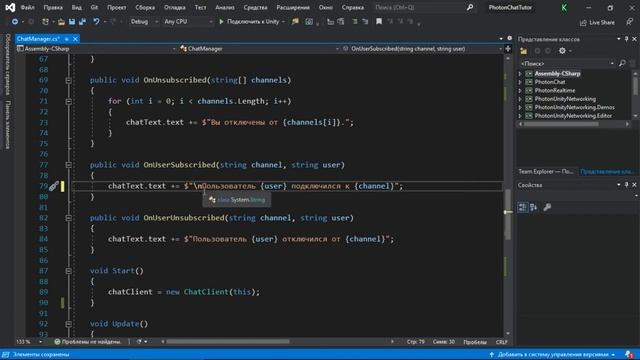Toggle a bookmark with the bookmark icon

point(379,22)
